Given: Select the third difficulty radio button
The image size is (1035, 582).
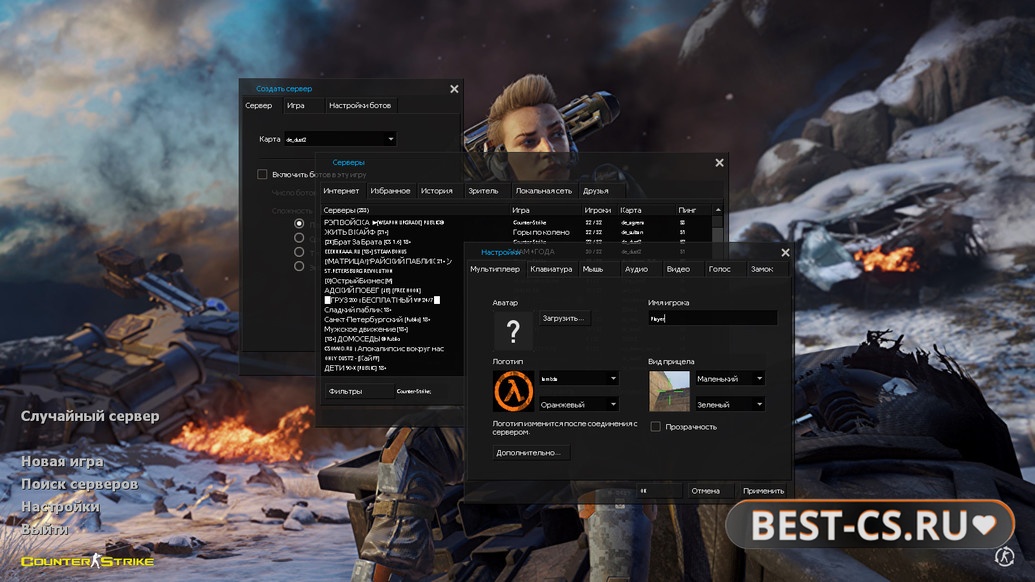Looking at the screenshot, I should point(299,252).
